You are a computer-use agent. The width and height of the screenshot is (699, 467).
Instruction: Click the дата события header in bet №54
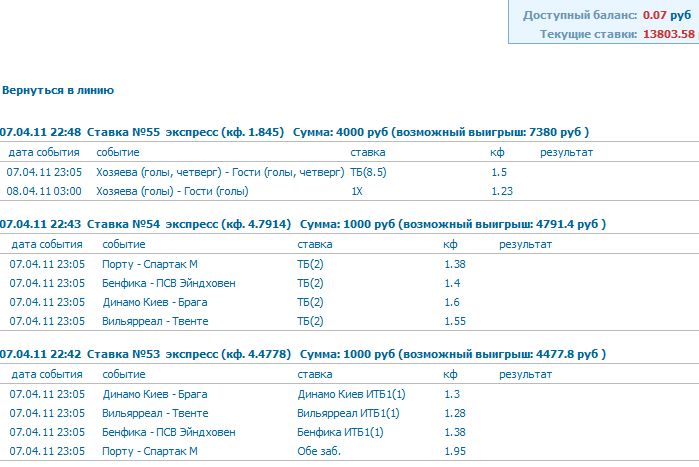47,245
